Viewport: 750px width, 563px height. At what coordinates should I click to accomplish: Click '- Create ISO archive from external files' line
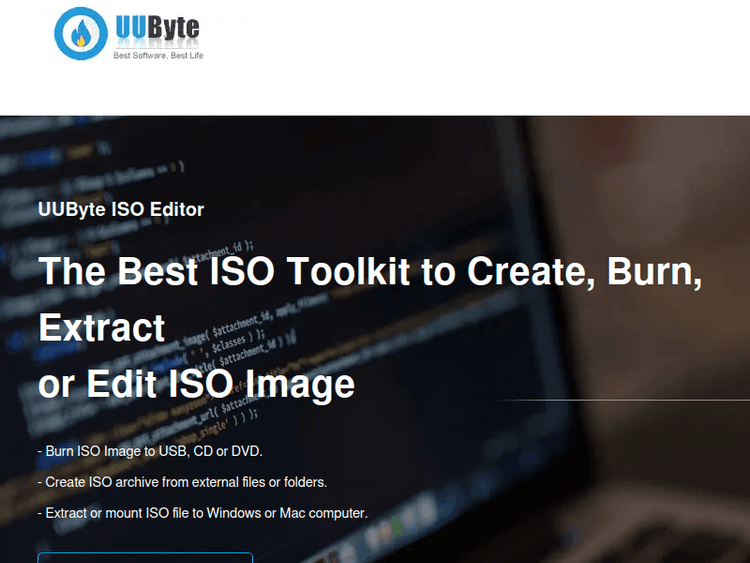click(182, 482)
